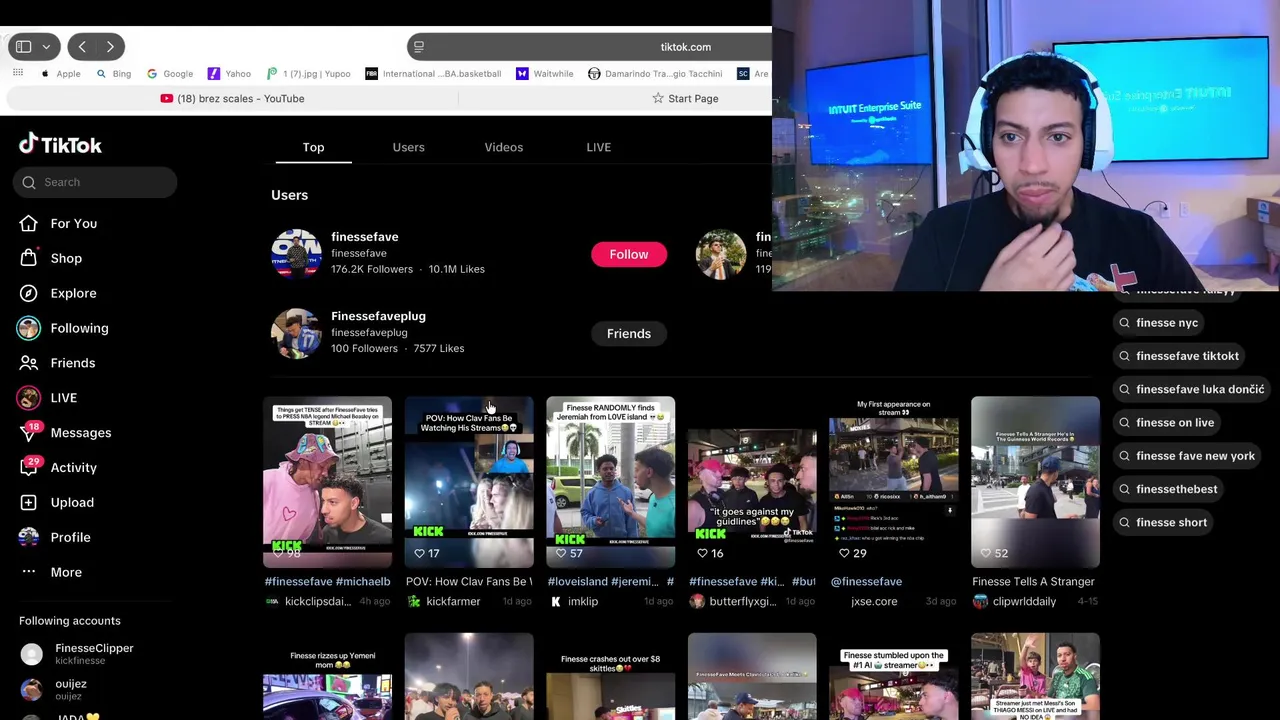This screenshot has height=720, width=1280.
Task: Click the Finessefaveplug profile avatar
Action: [296, 333]
